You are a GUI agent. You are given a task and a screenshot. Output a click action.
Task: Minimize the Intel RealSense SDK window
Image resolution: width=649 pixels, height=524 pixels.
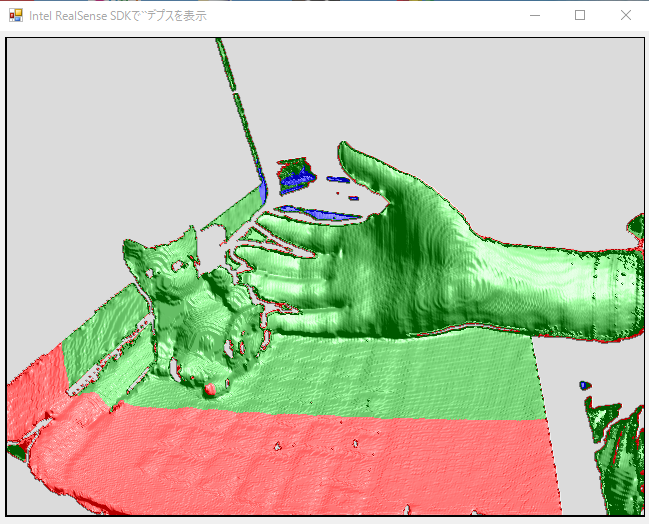point(535,15)
